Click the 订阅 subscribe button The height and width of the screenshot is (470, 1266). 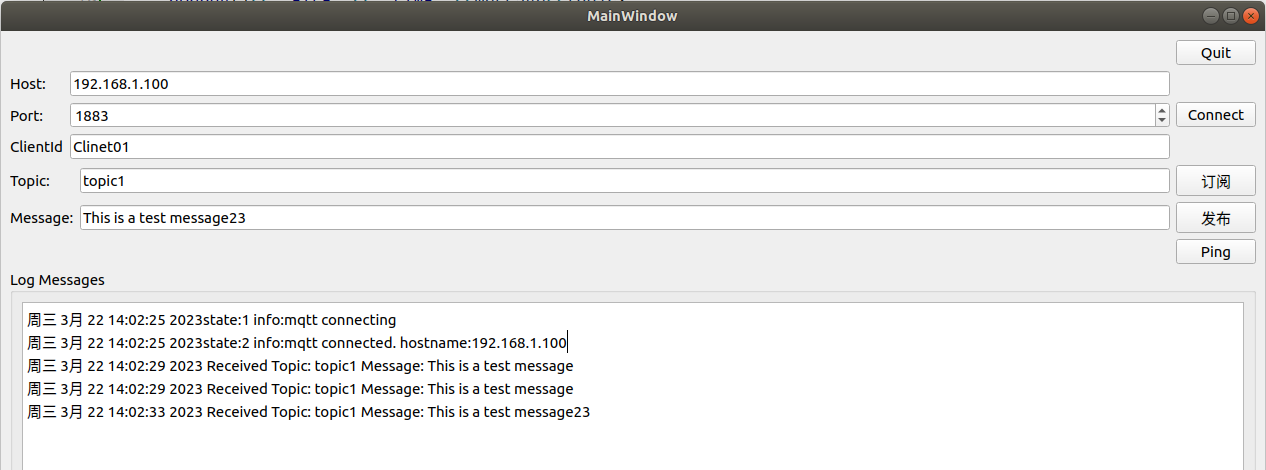1215,181
